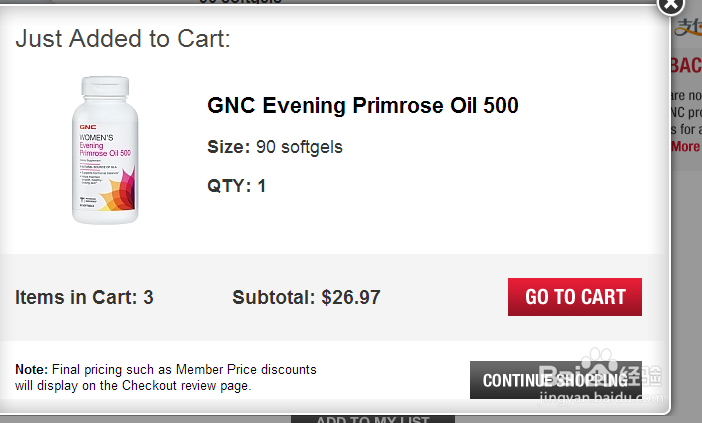Click the Items in Cart: 3 text

(x=84, y=297)
